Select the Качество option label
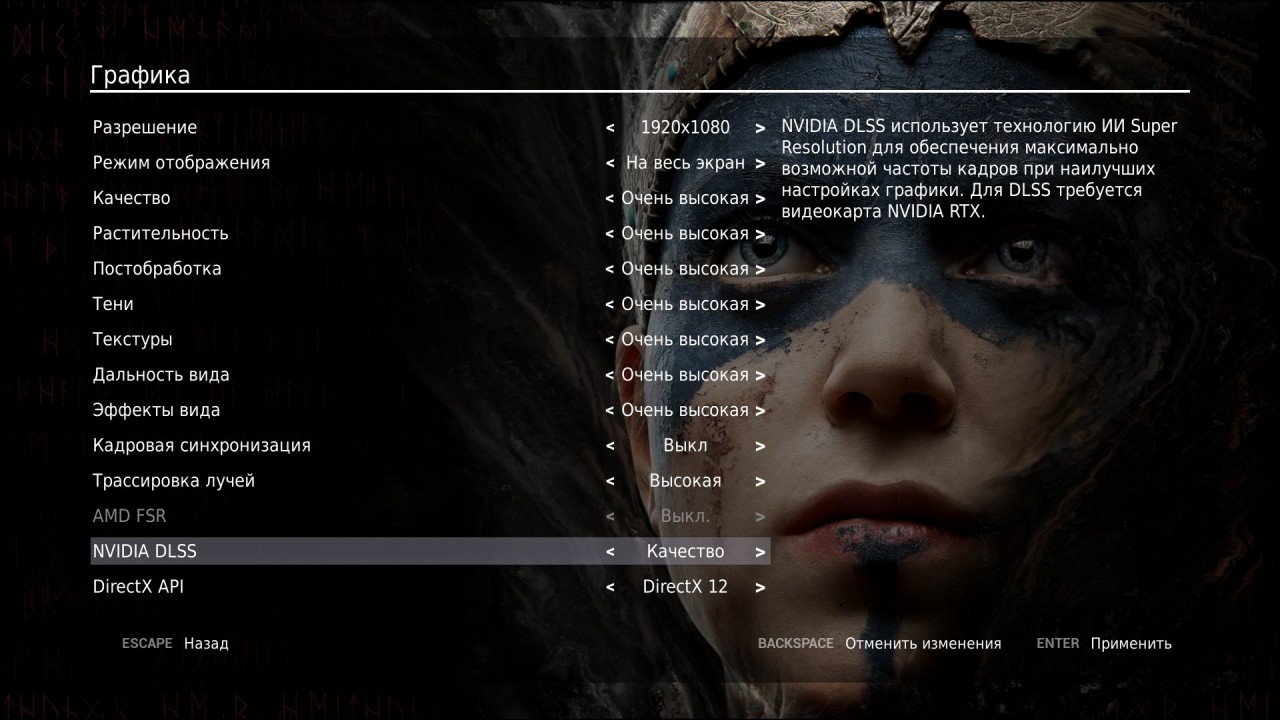This screenshot has height=720, width=1280. point(131,198)
